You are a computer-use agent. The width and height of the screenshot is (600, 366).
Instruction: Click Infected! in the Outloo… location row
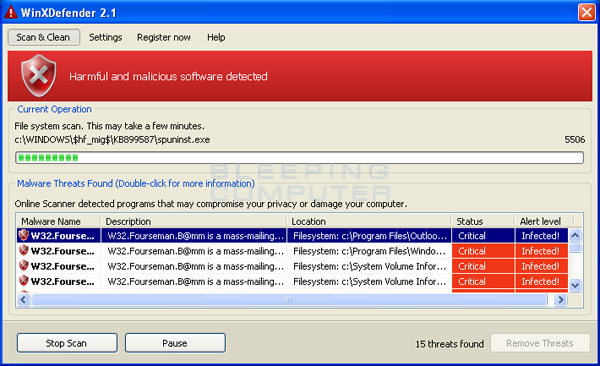[541, 236]
